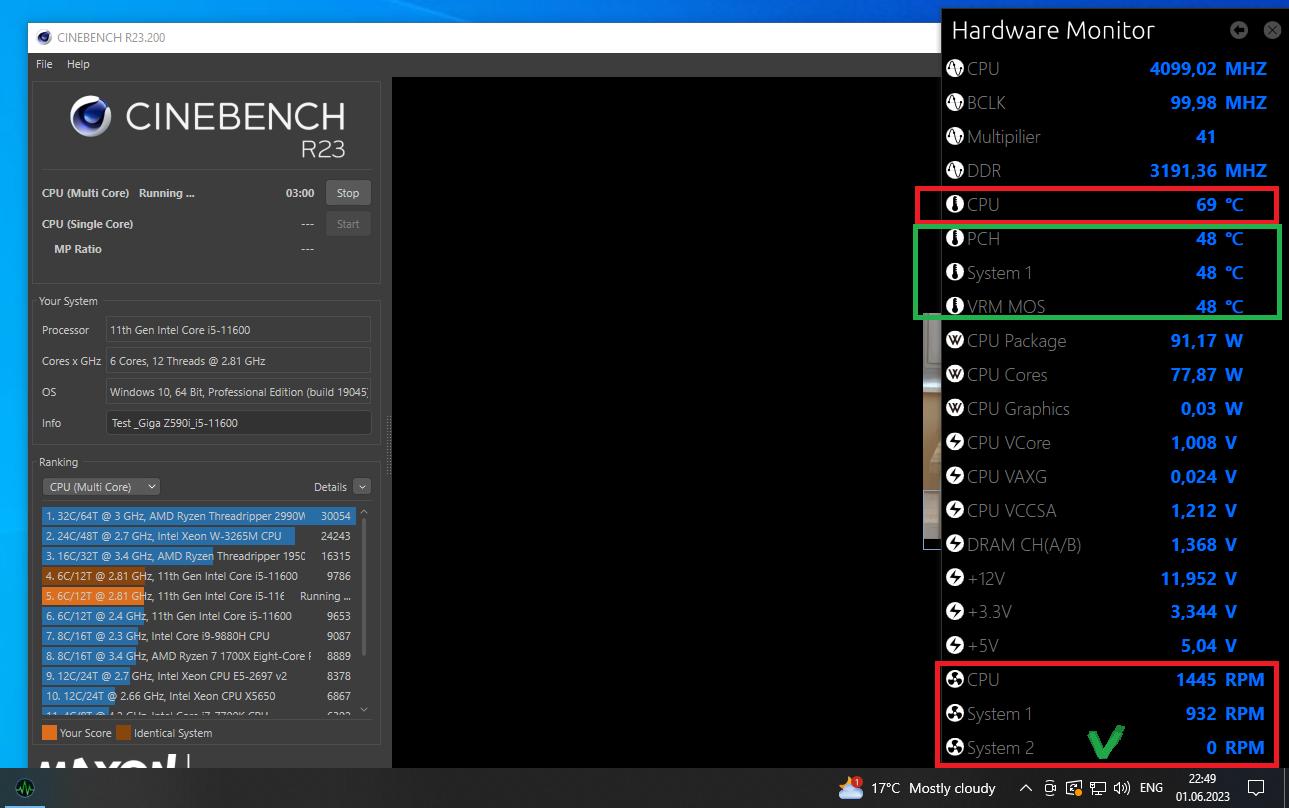Click the BCLK waveform icon

point(955,103)
